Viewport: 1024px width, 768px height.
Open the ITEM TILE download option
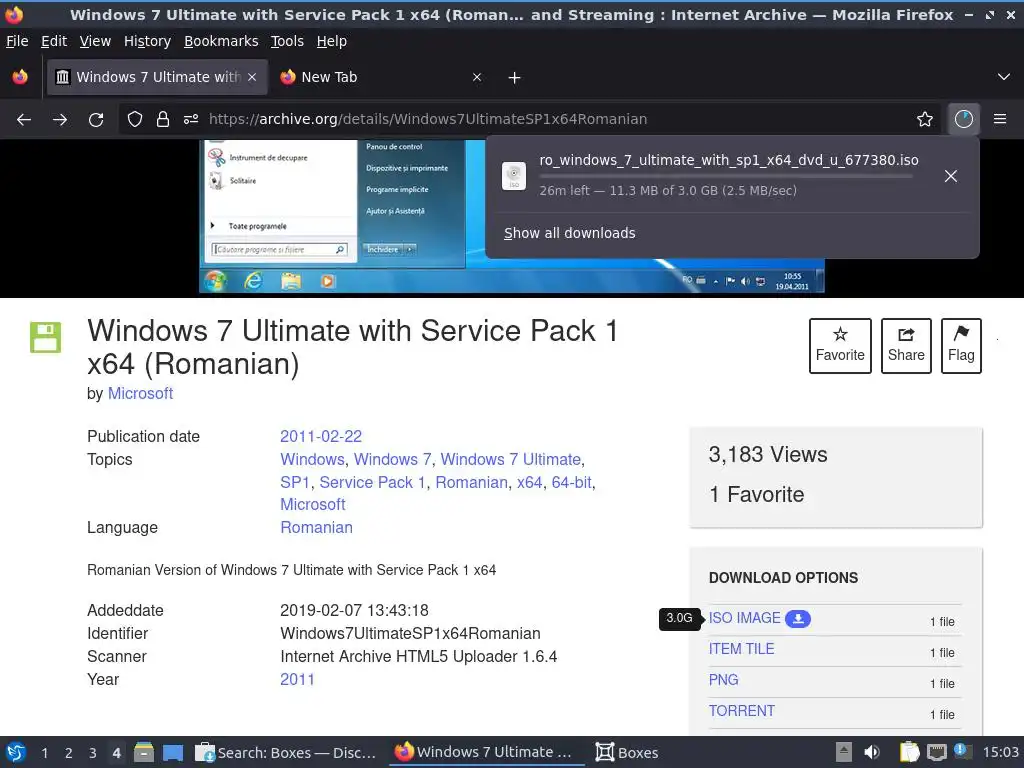(741, 648)
